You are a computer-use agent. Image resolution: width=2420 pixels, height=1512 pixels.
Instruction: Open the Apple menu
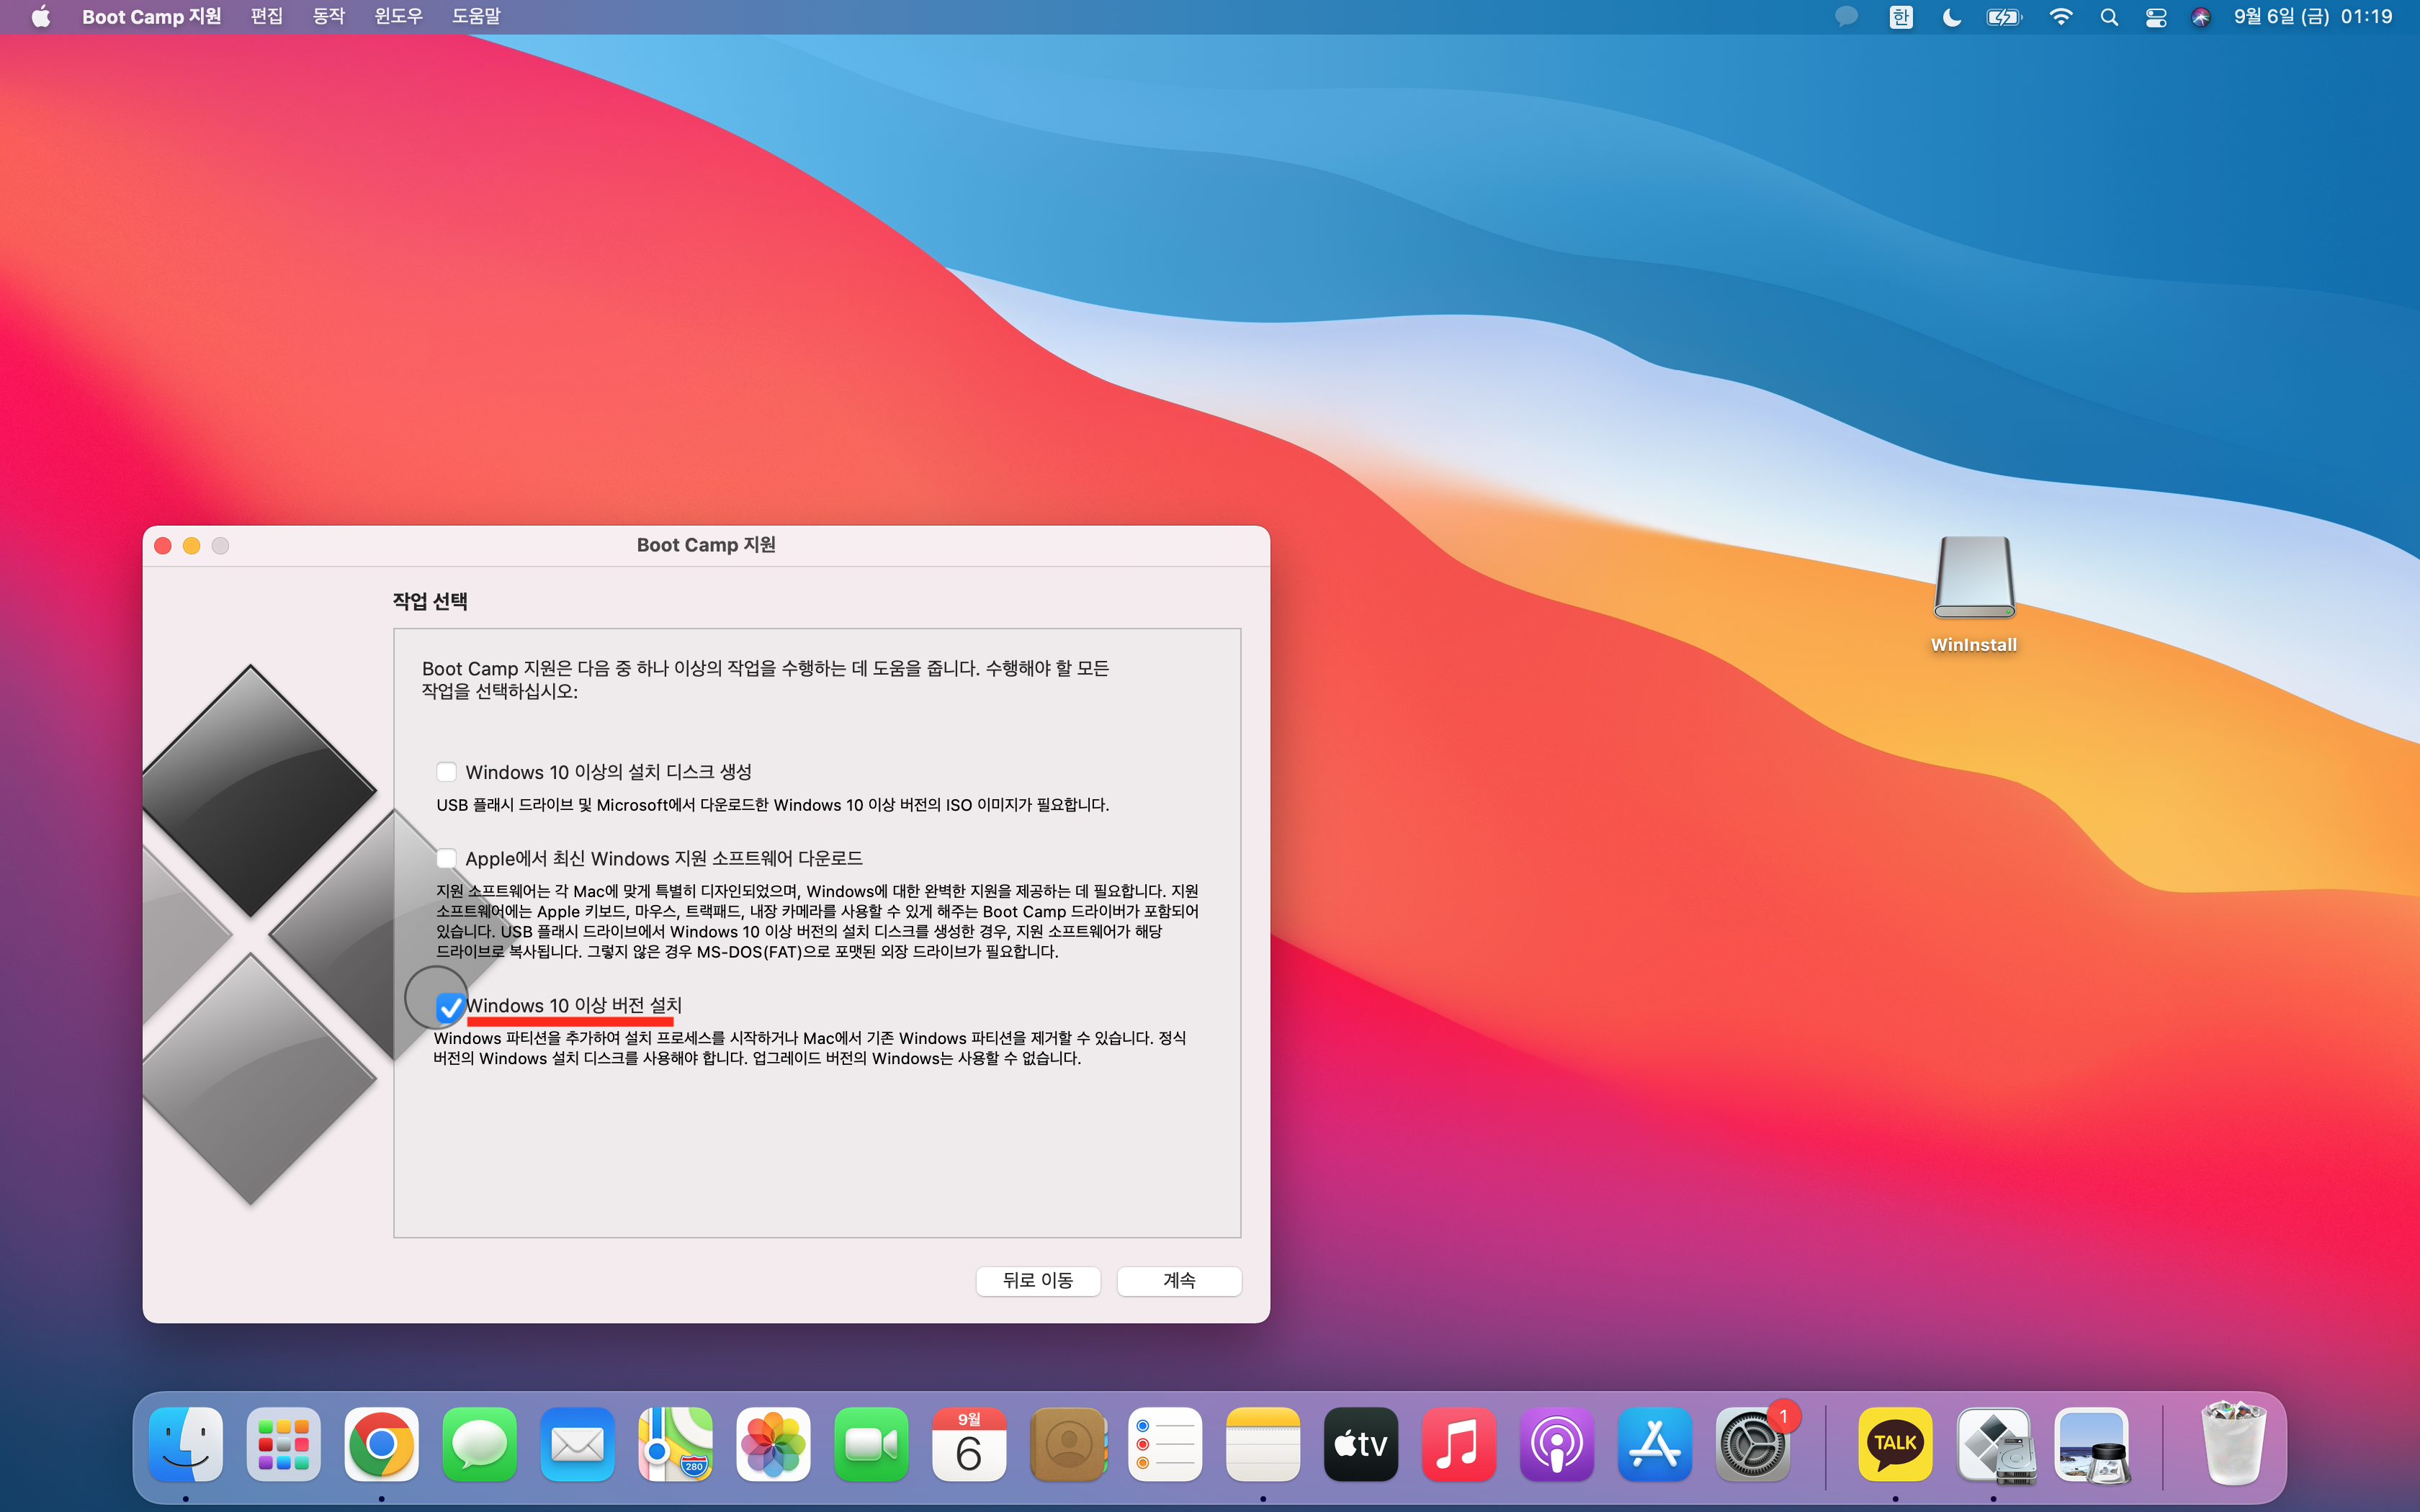(41, 17)
